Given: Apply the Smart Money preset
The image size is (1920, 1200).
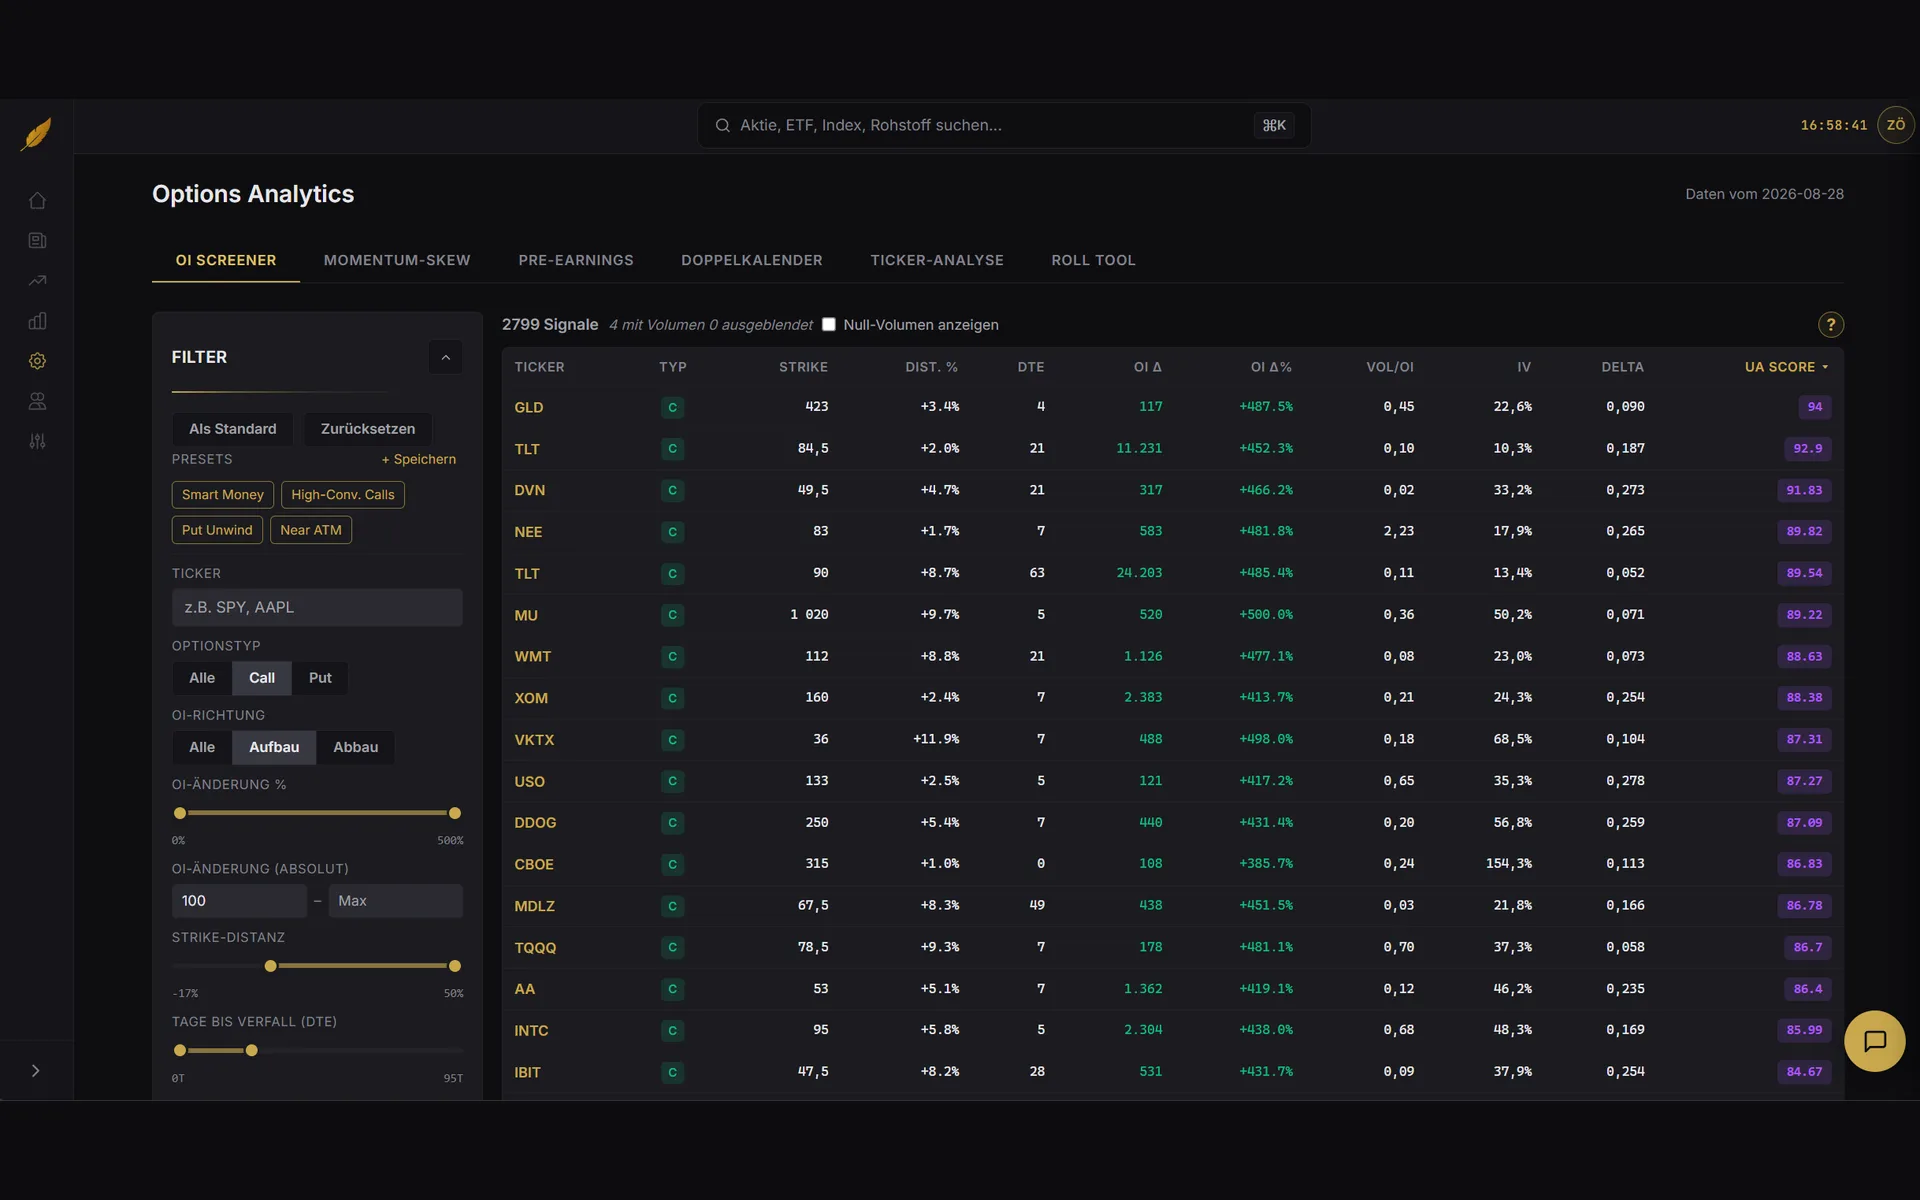Looking at the screenshot, I should pos(222,495).
